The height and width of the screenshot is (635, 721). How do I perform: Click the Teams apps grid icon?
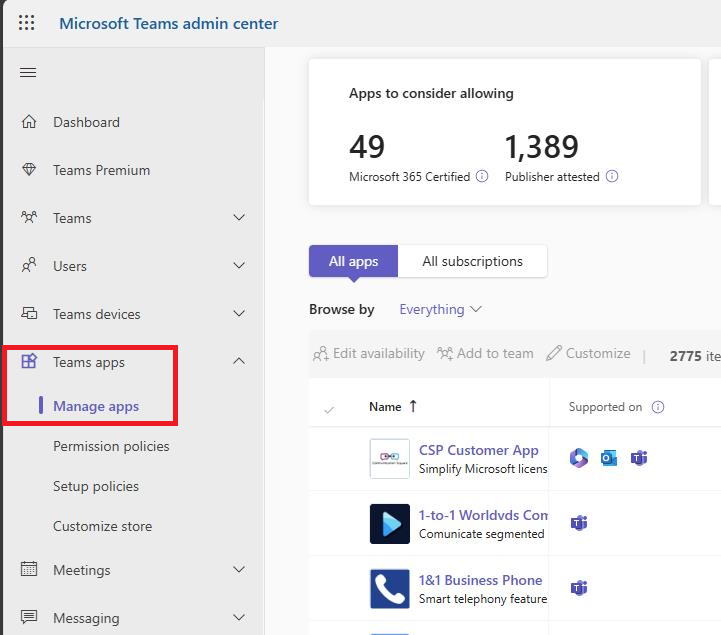pos(29,361)
